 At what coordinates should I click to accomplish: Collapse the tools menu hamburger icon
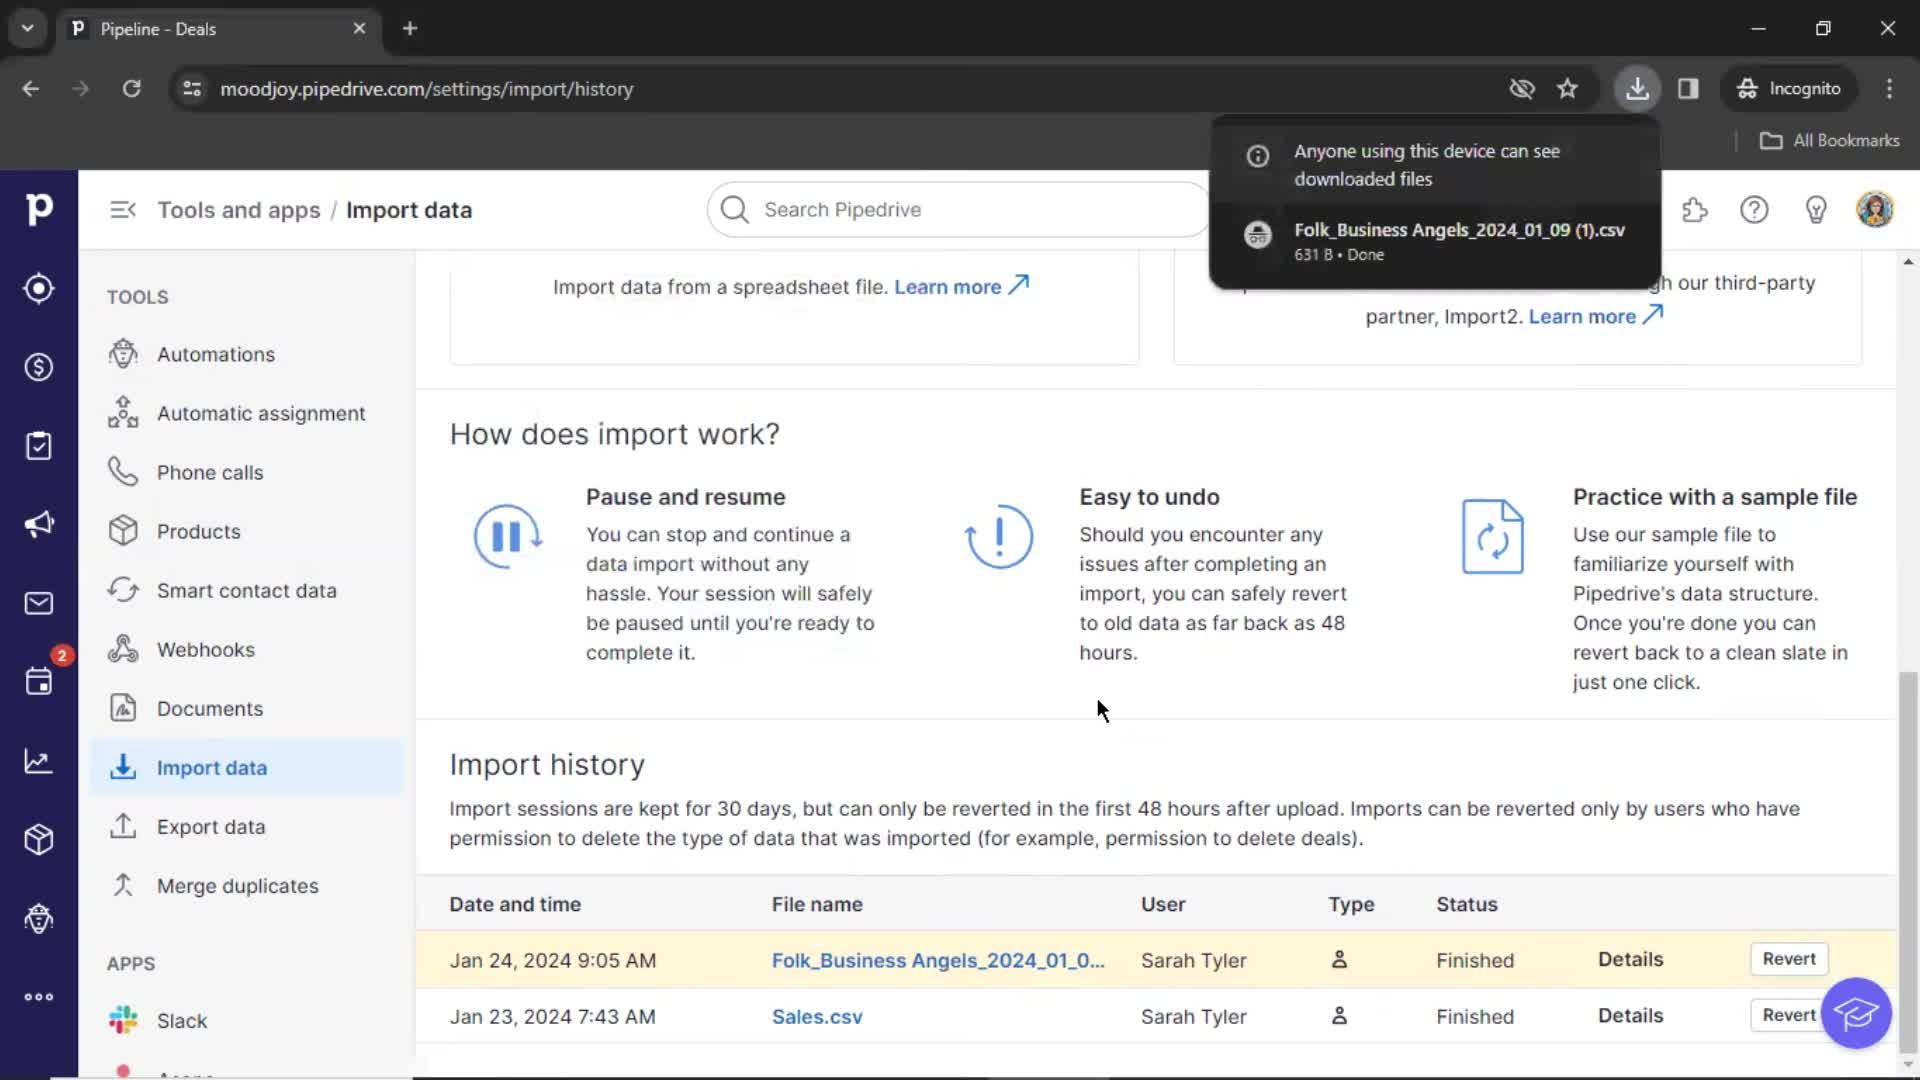click(x=123, y=210)
